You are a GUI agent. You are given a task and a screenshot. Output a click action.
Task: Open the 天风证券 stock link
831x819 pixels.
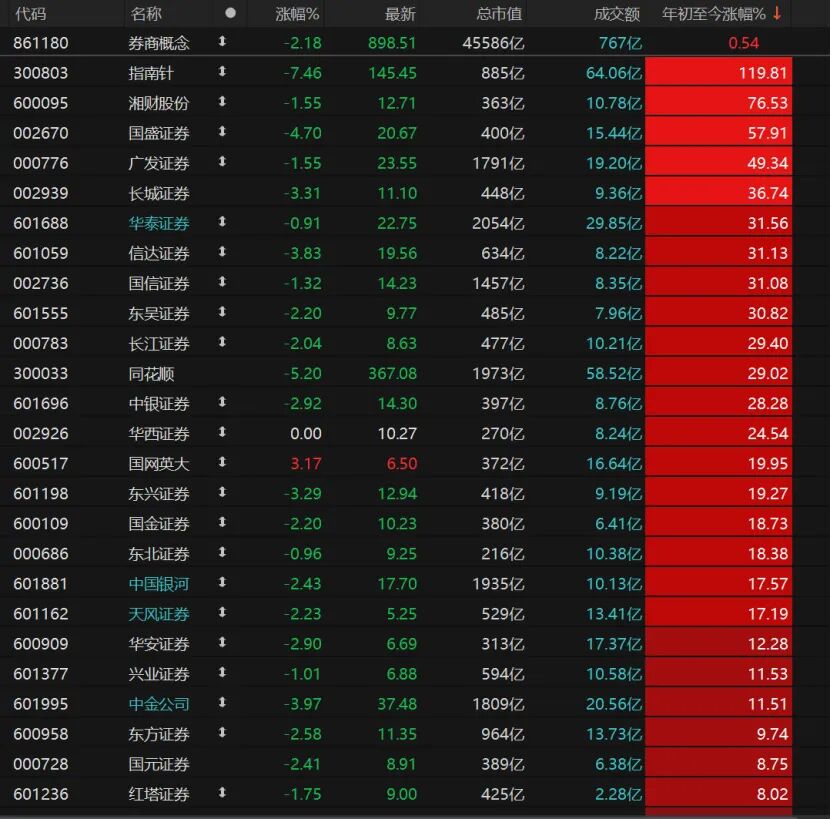point(159,614)
